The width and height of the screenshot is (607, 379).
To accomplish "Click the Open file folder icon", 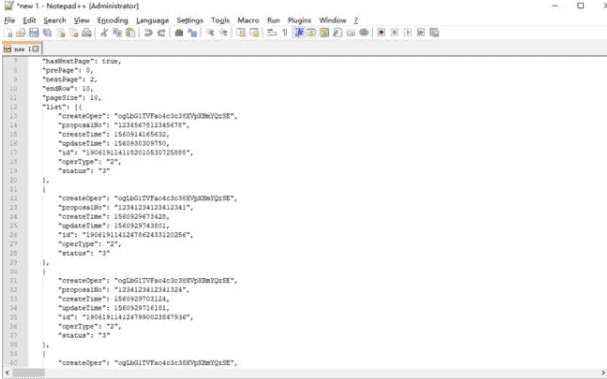I will click(x=21, y=33).
